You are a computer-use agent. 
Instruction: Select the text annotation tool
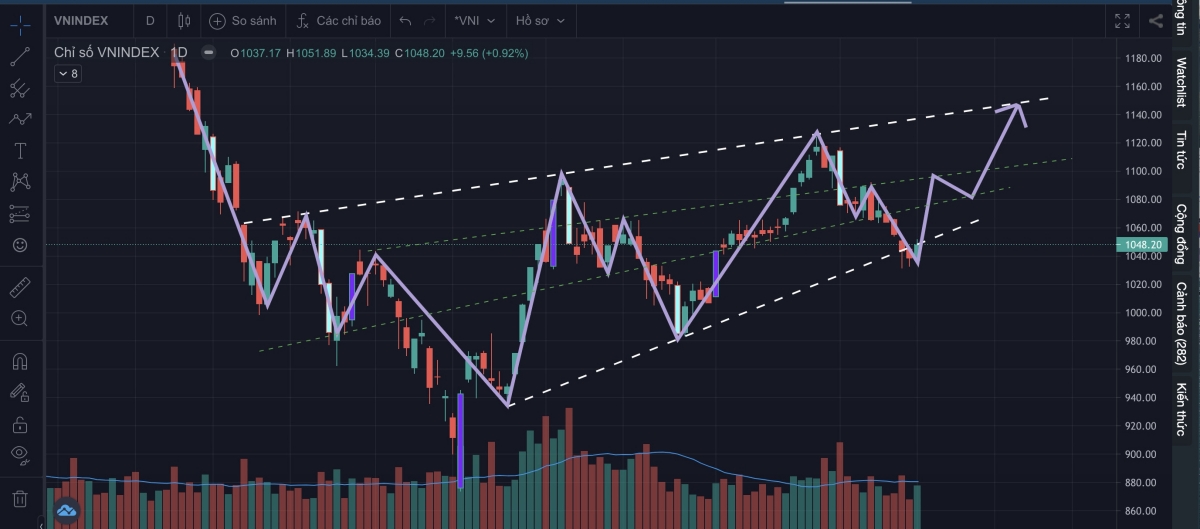(19, 151)
